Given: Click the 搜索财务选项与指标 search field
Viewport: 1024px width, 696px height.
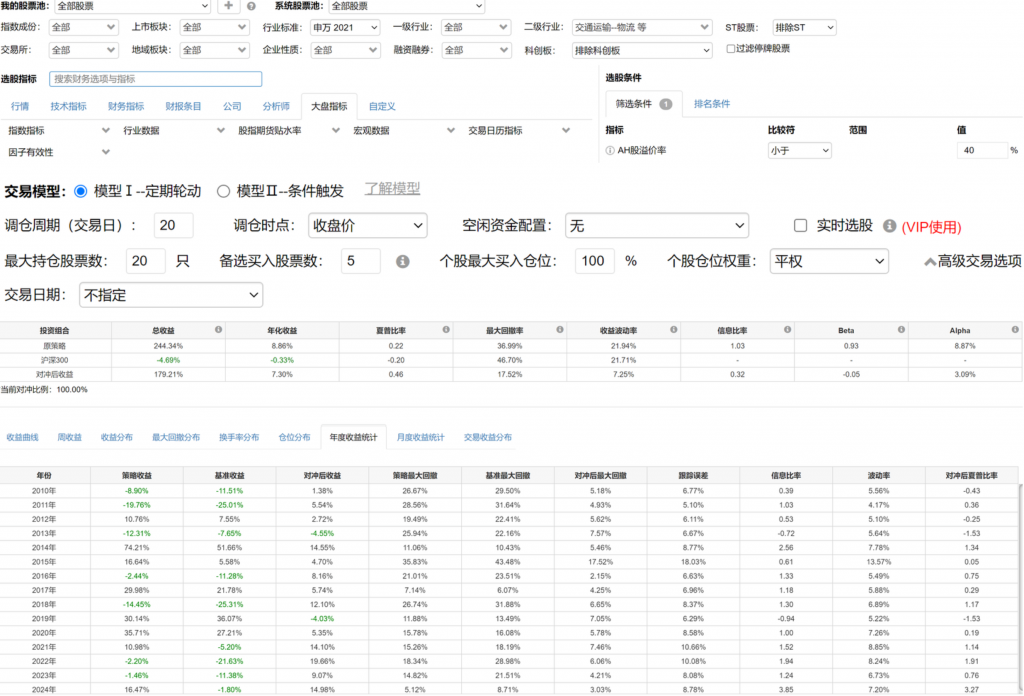Looking at the screenshot, I should point(155,79).
